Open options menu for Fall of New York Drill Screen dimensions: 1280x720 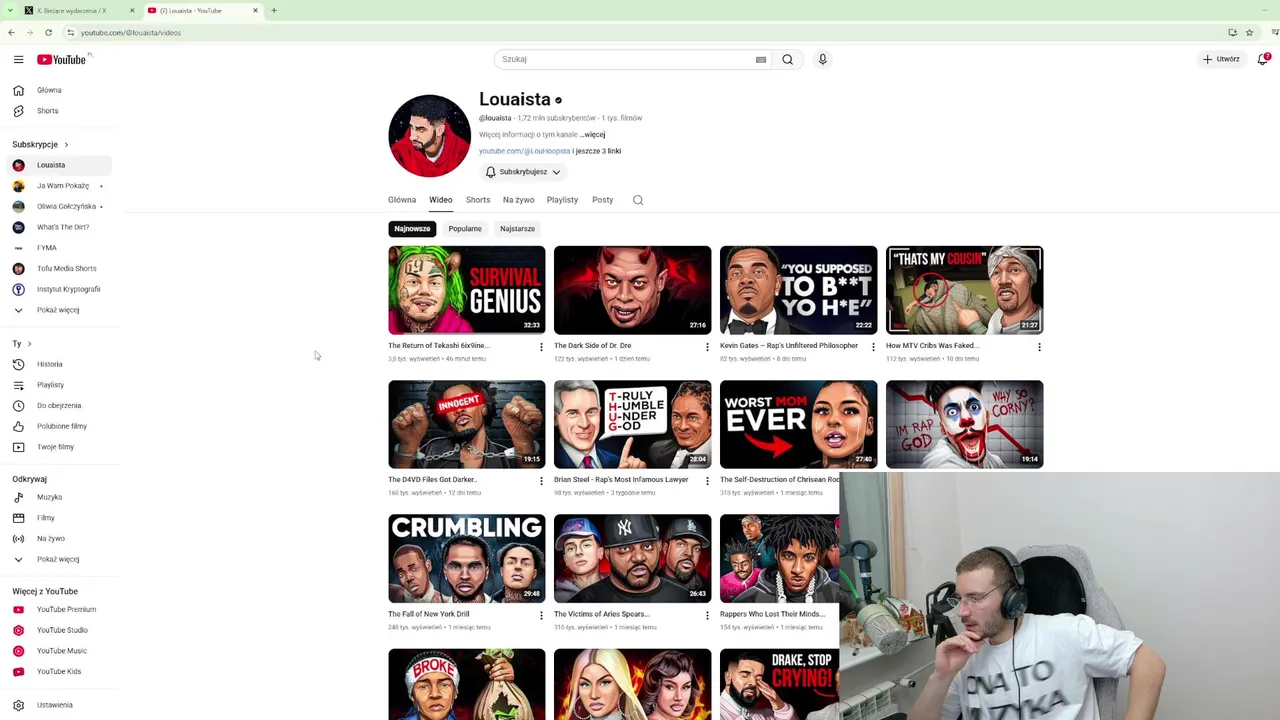(541, 615)
